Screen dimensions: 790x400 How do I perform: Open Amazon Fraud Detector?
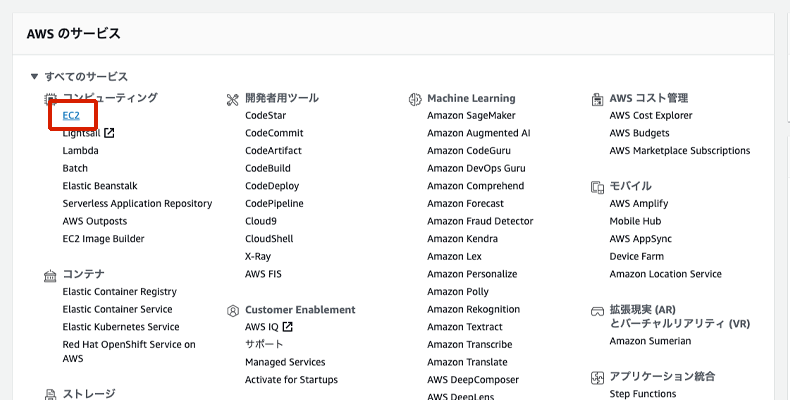(x=480, y=221)
